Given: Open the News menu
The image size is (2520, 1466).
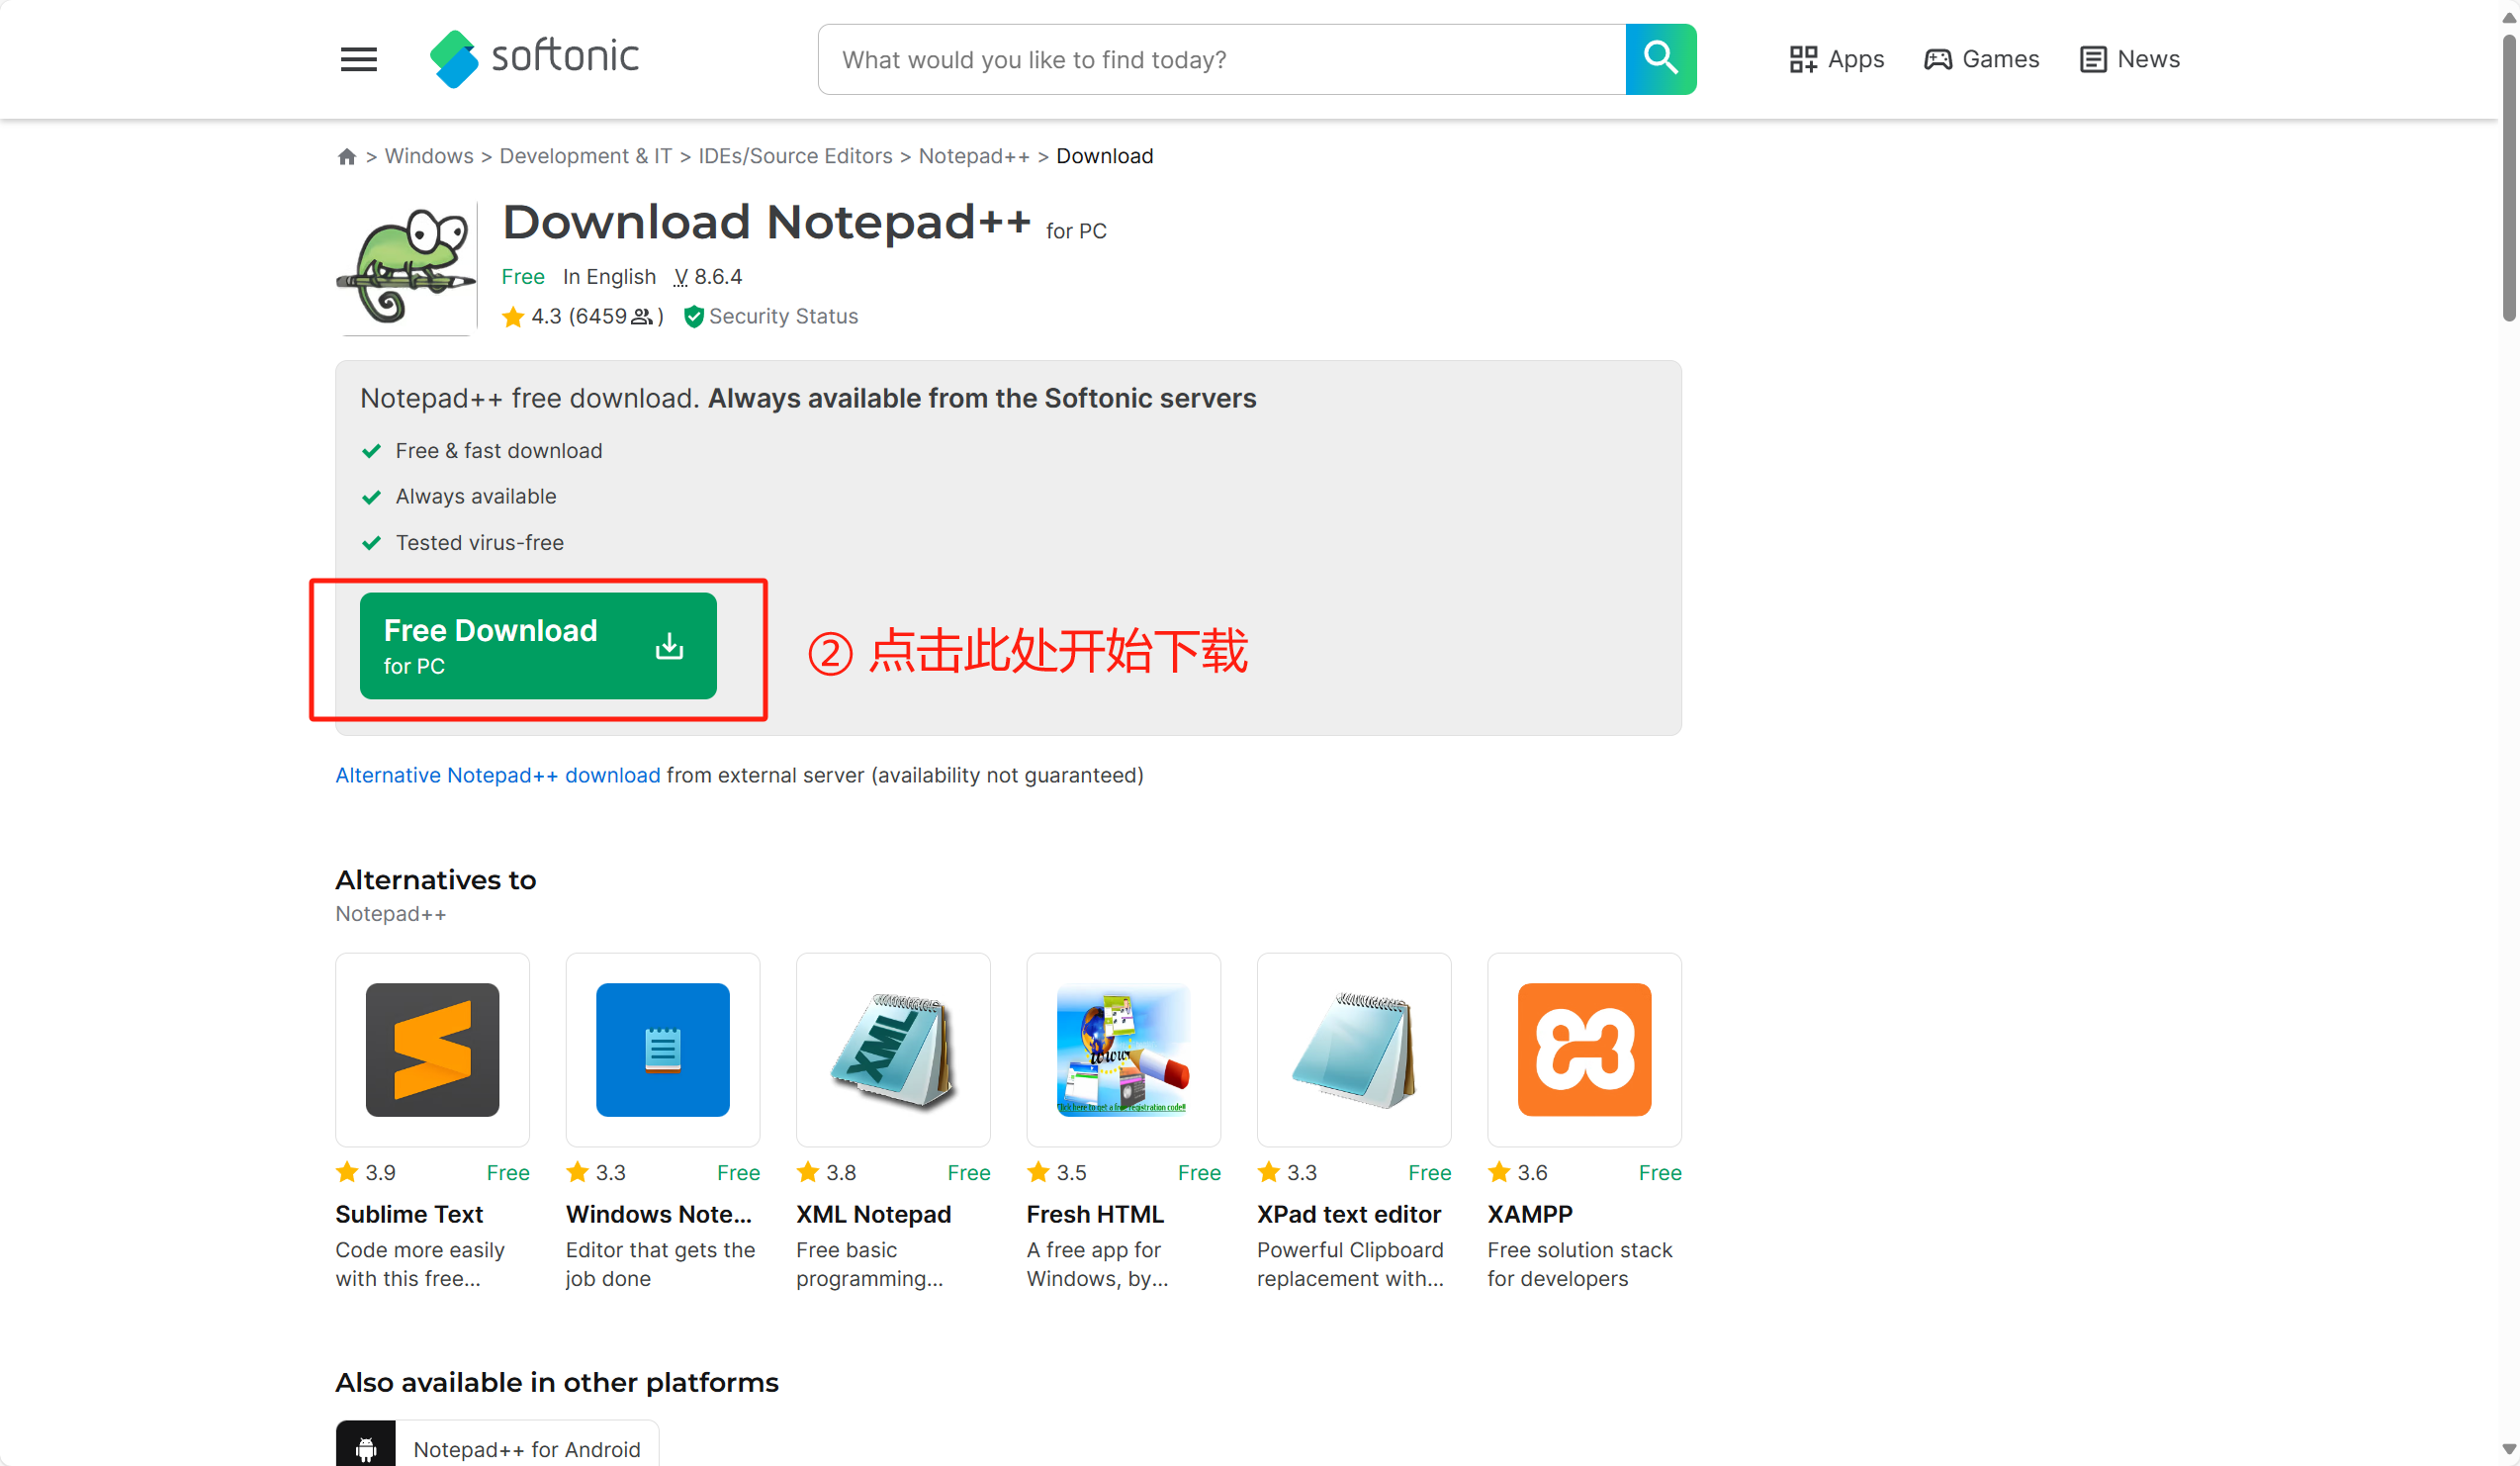Looking at the screenshot, I should click(2129, 59).
